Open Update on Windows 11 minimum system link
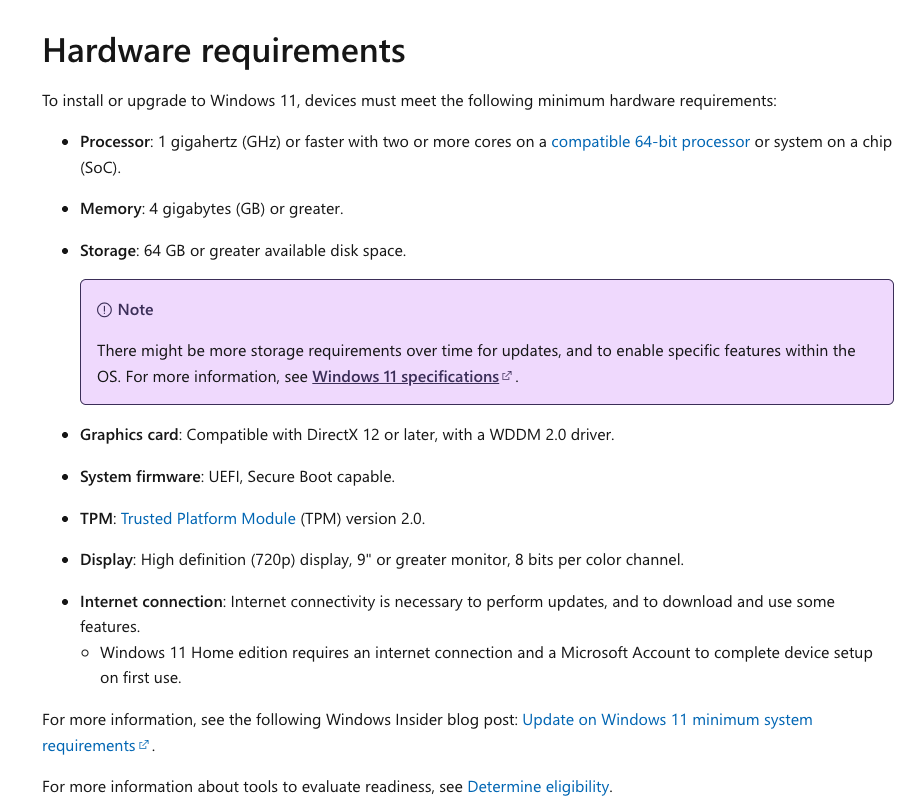 point(667,720)
